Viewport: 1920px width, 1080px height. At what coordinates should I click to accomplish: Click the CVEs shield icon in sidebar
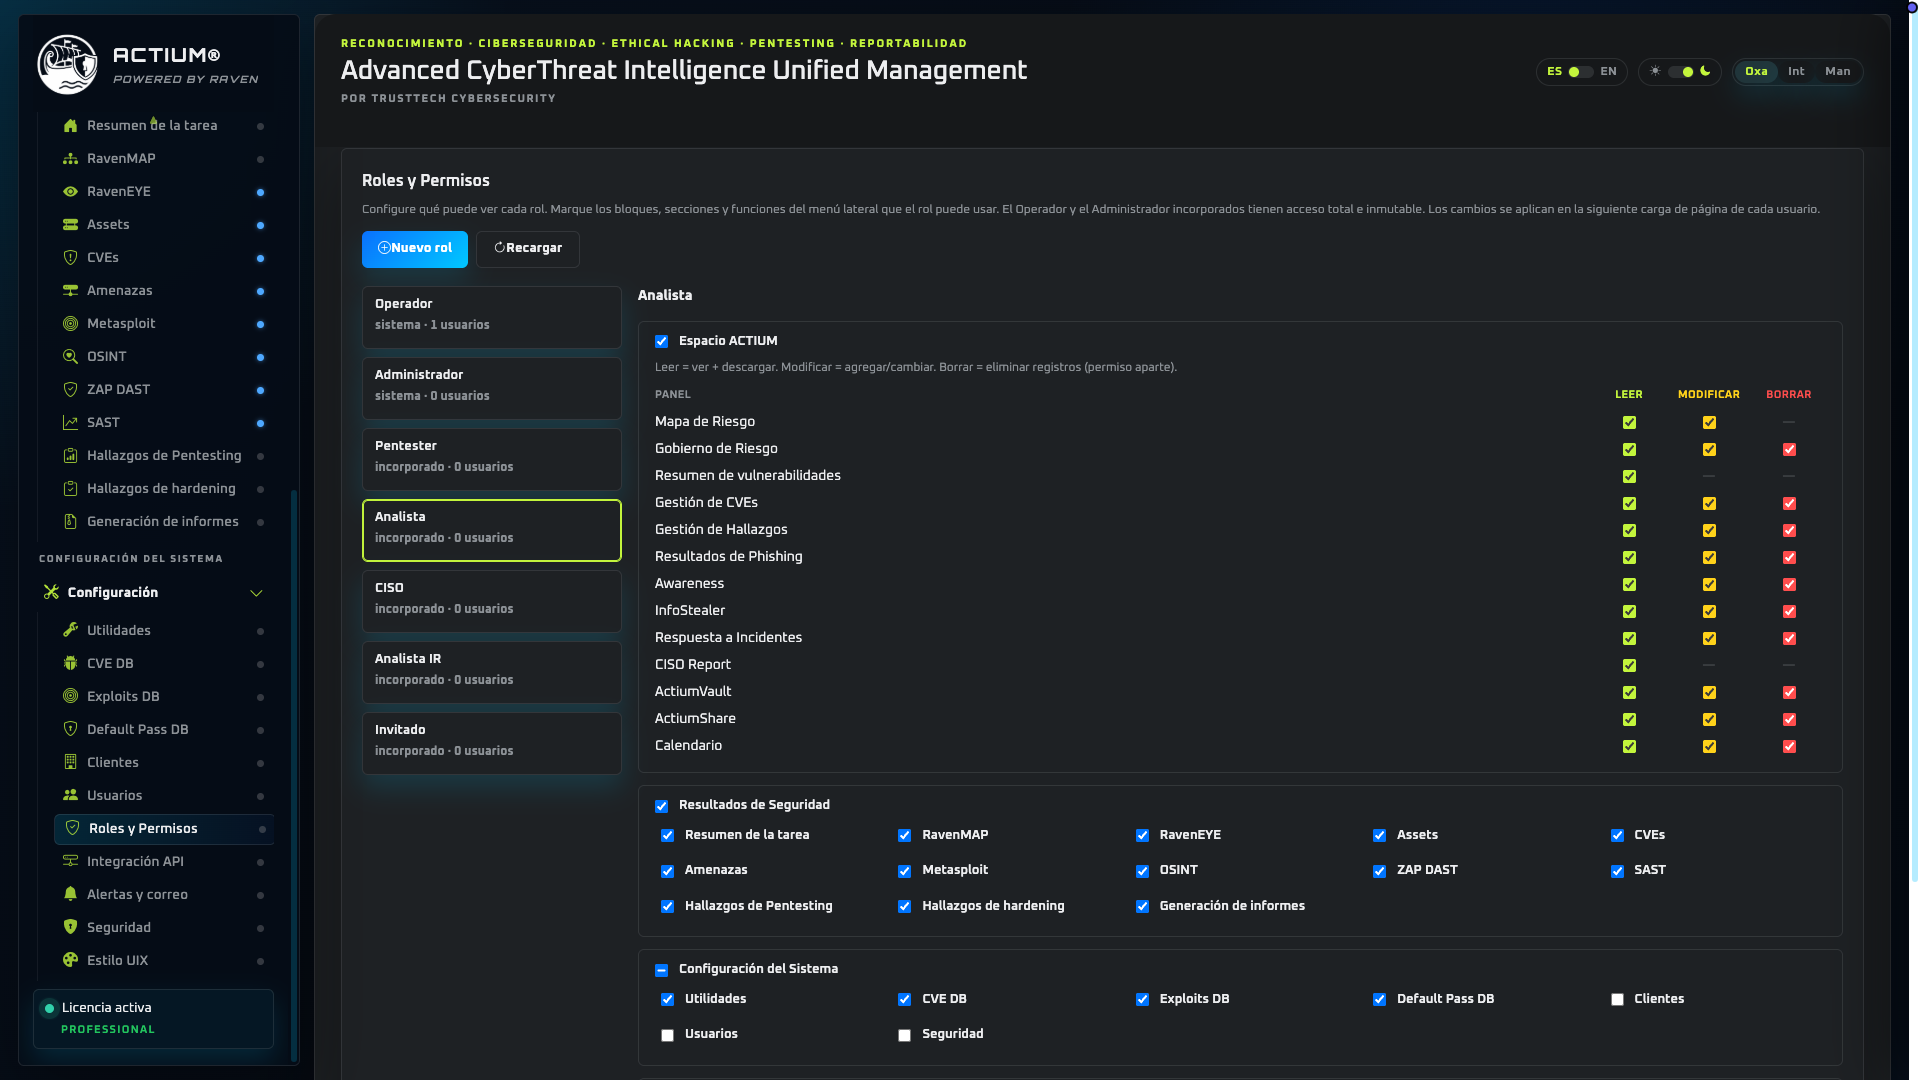[x=70, y=258]
